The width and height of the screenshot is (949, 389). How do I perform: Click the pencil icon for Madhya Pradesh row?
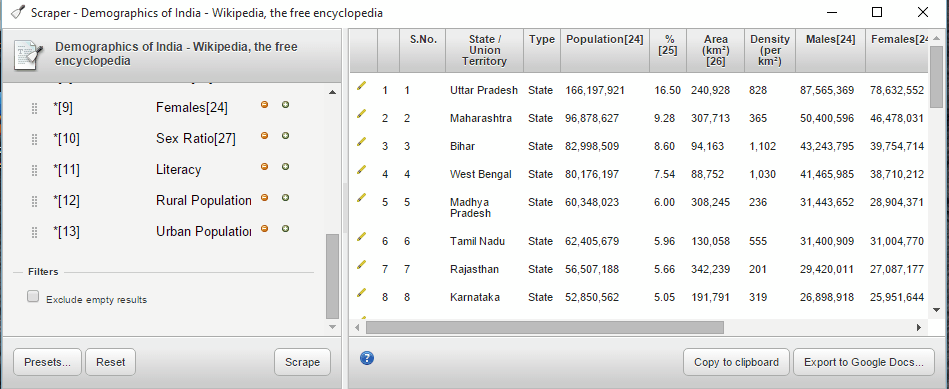click(361, 197)
